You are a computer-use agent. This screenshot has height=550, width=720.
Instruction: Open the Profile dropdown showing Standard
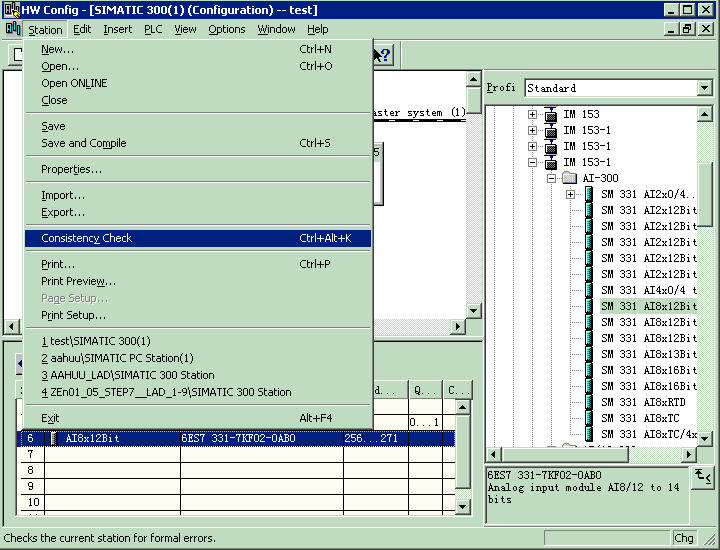705,88
